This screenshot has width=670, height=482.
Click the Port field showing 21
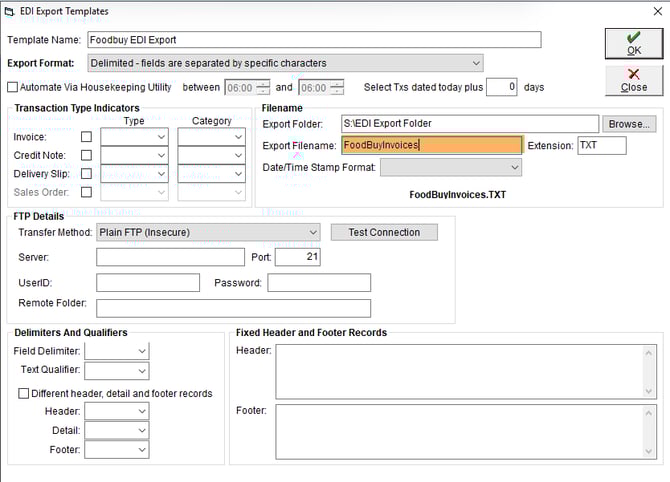point(298,257)
